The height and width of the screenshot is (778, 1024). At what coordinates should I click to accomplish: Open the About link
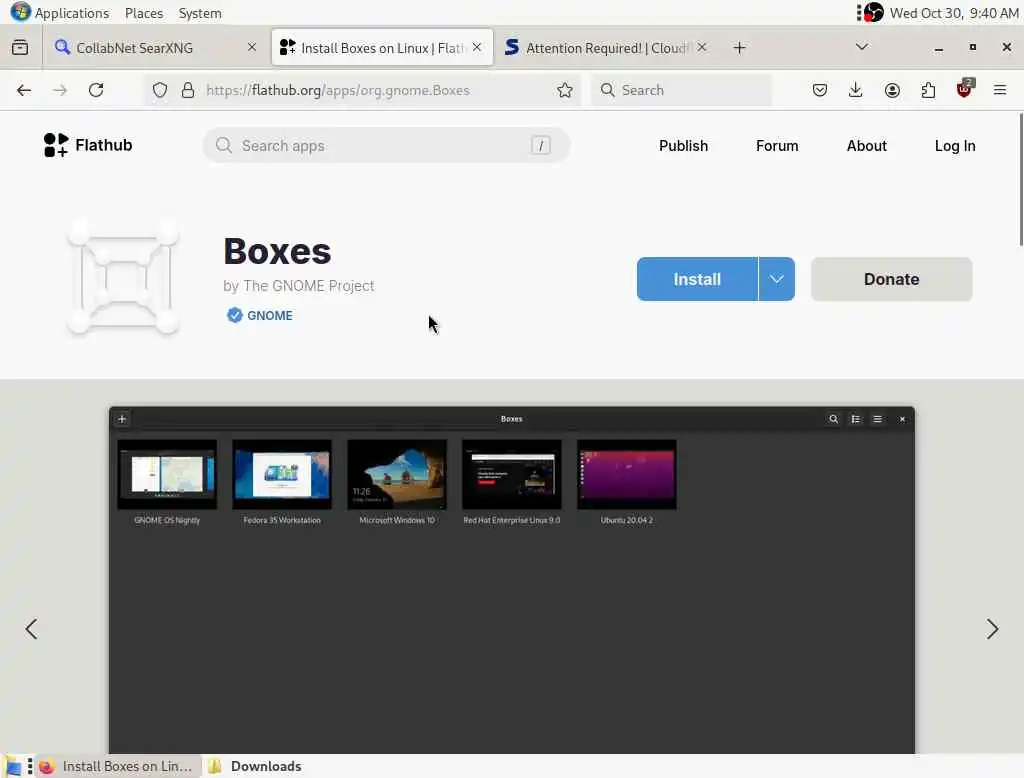pos(867,146)
